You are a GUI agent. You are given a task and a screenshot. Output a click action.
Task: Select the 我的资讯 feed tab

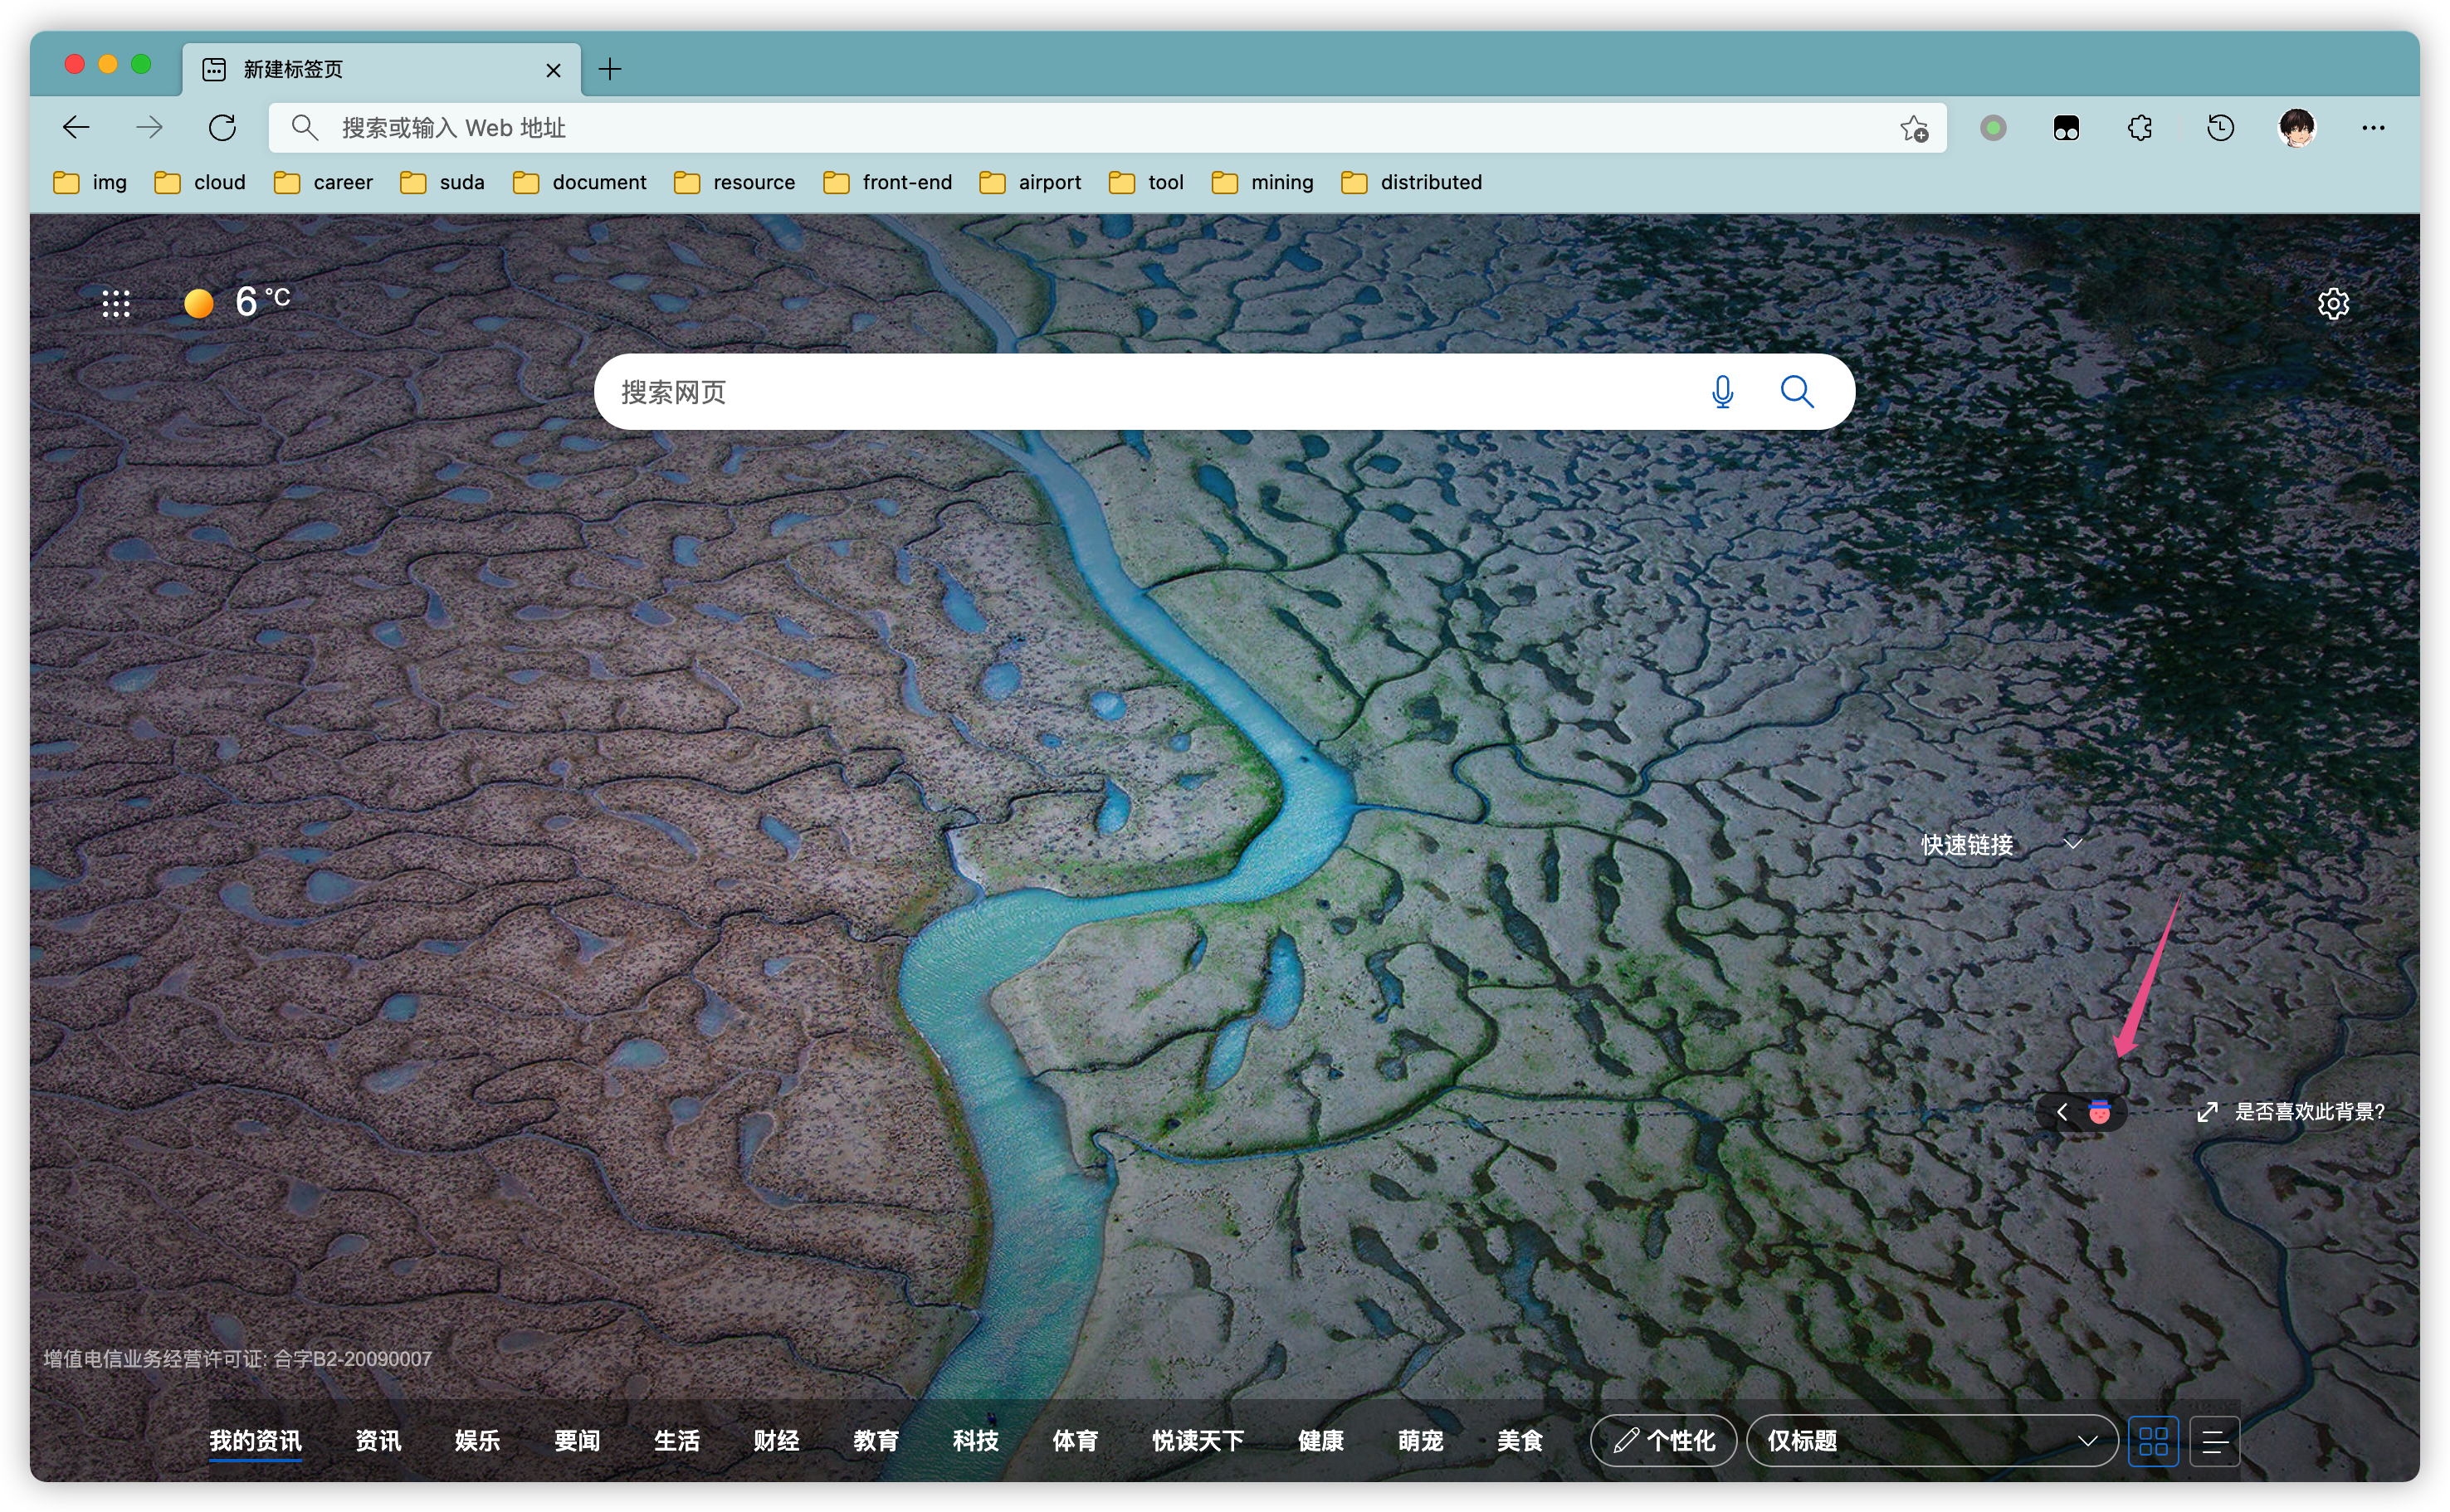coord(255,1441)
